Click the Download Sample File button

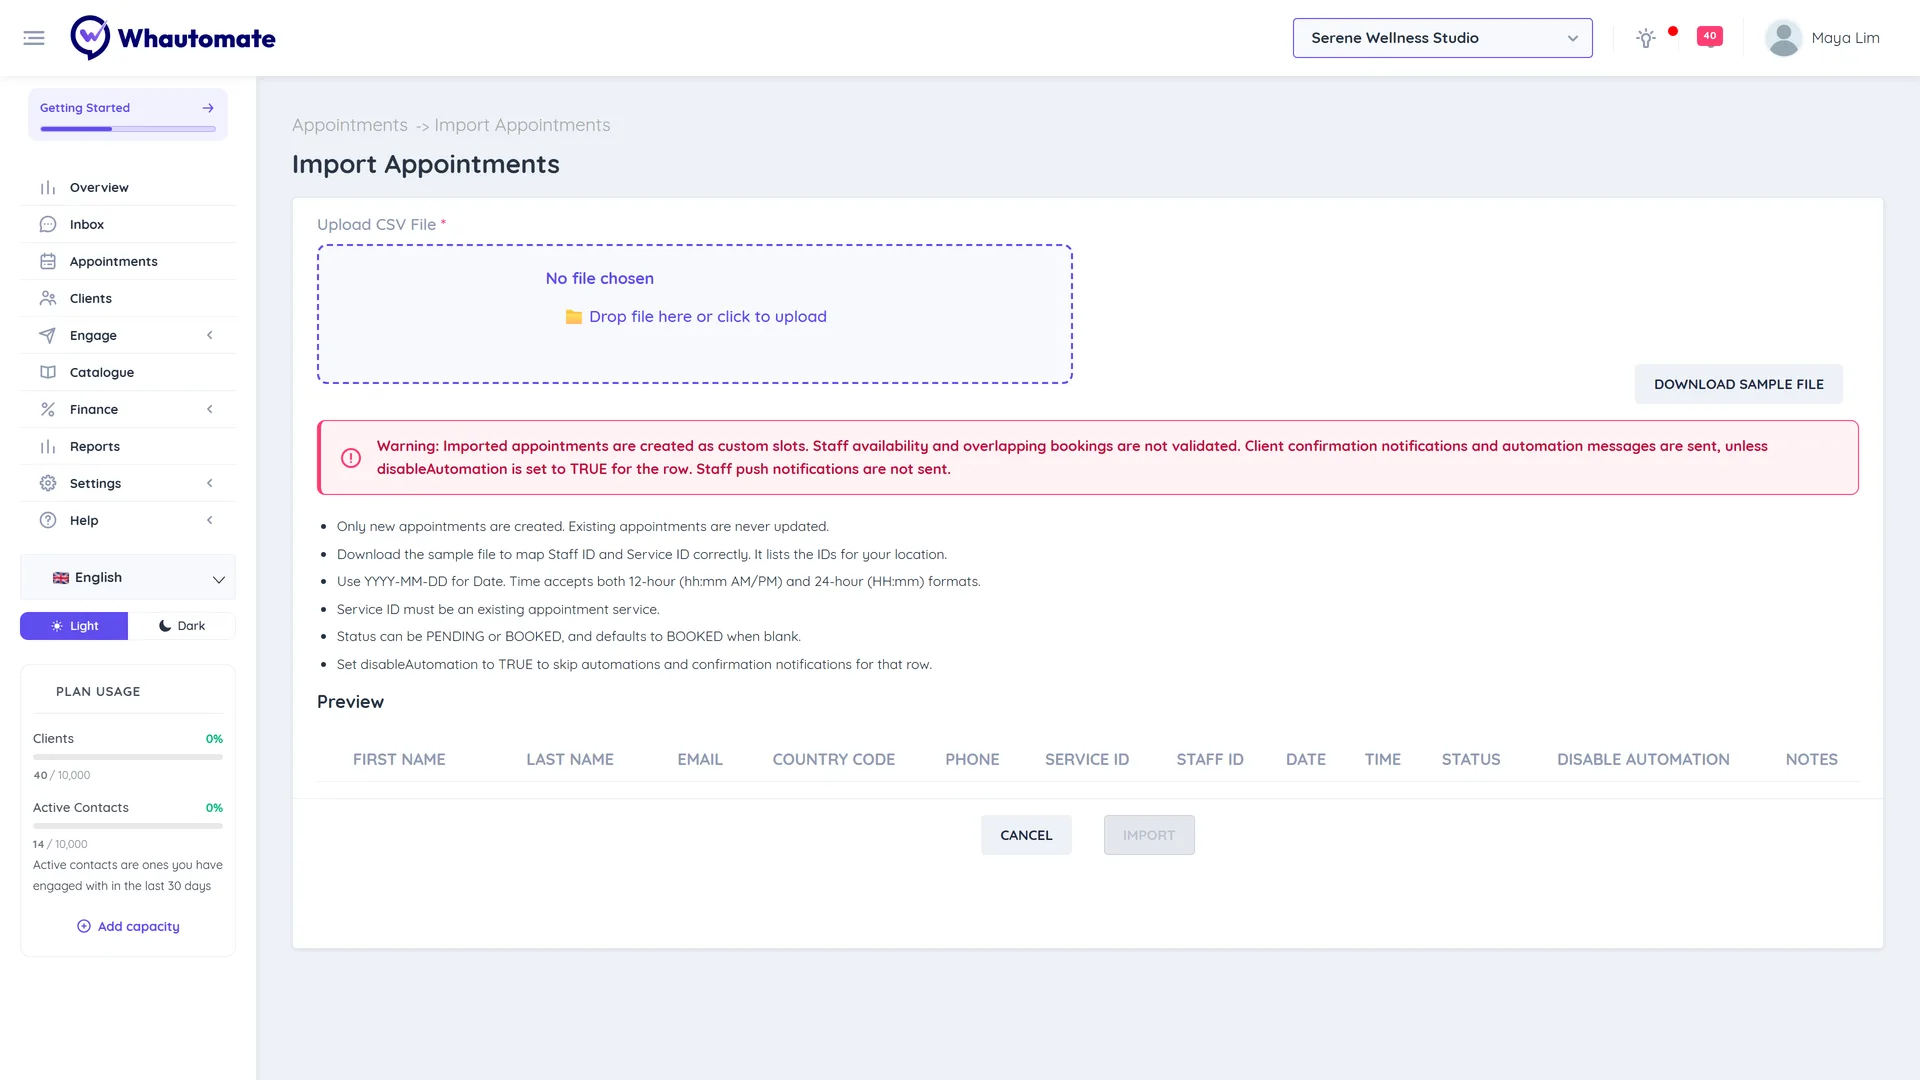tap(1738, 384)
